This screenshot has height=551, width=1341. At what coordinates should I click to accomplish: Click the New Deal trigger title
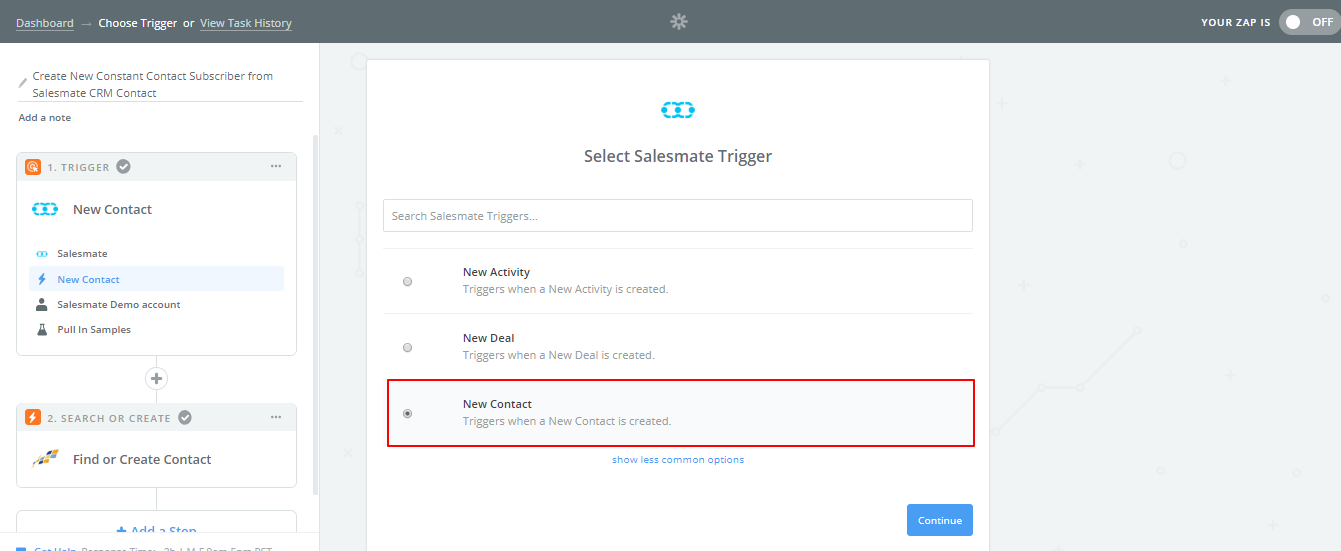489,338
